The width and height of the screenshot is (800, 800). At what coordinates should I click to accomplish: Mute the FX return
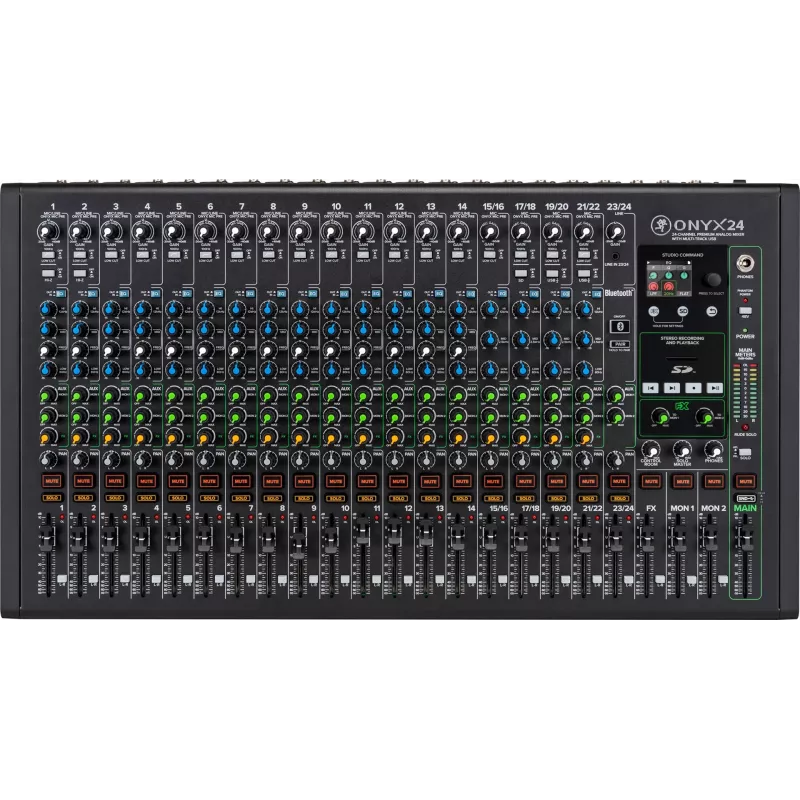651,481
